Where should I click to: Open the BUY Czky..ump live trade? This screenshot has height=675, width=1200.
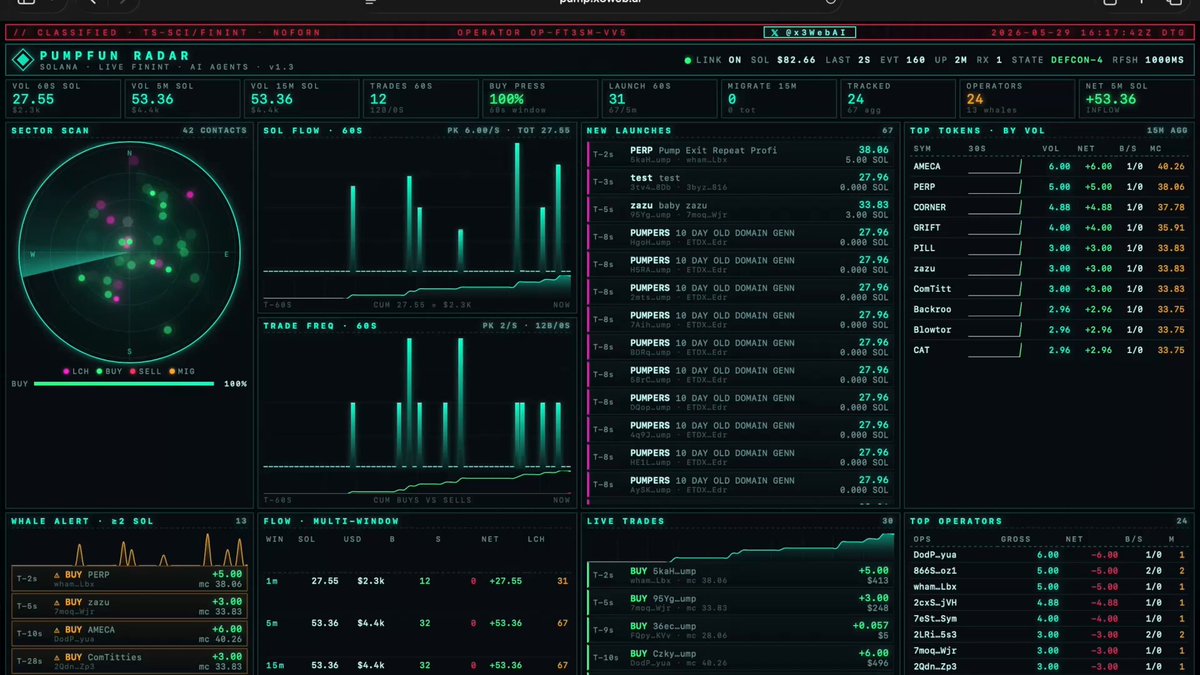coord(741,658)
